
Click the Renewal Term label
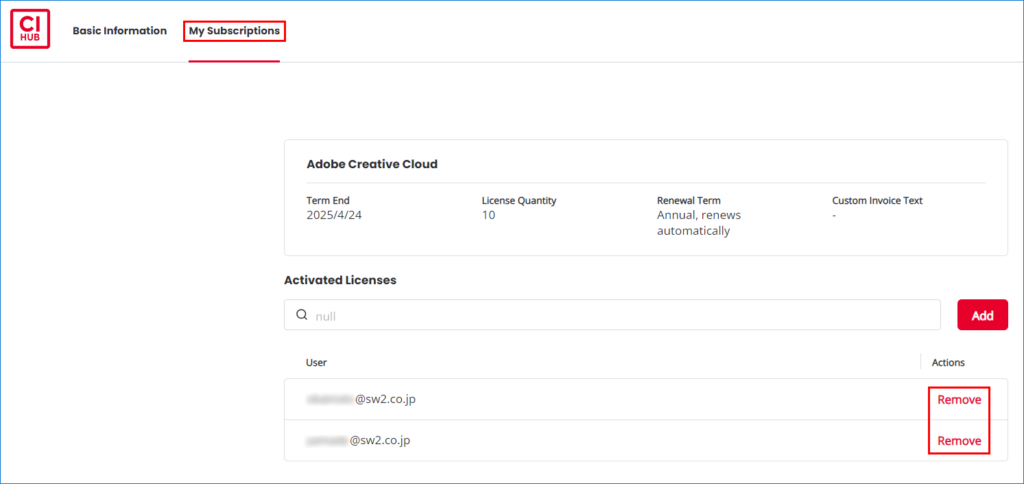coord(688,201)
